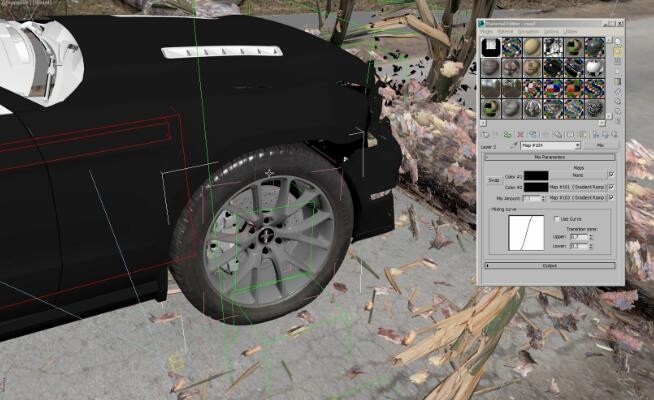Open the Map #104 name dropdown

tap(577, 145)
